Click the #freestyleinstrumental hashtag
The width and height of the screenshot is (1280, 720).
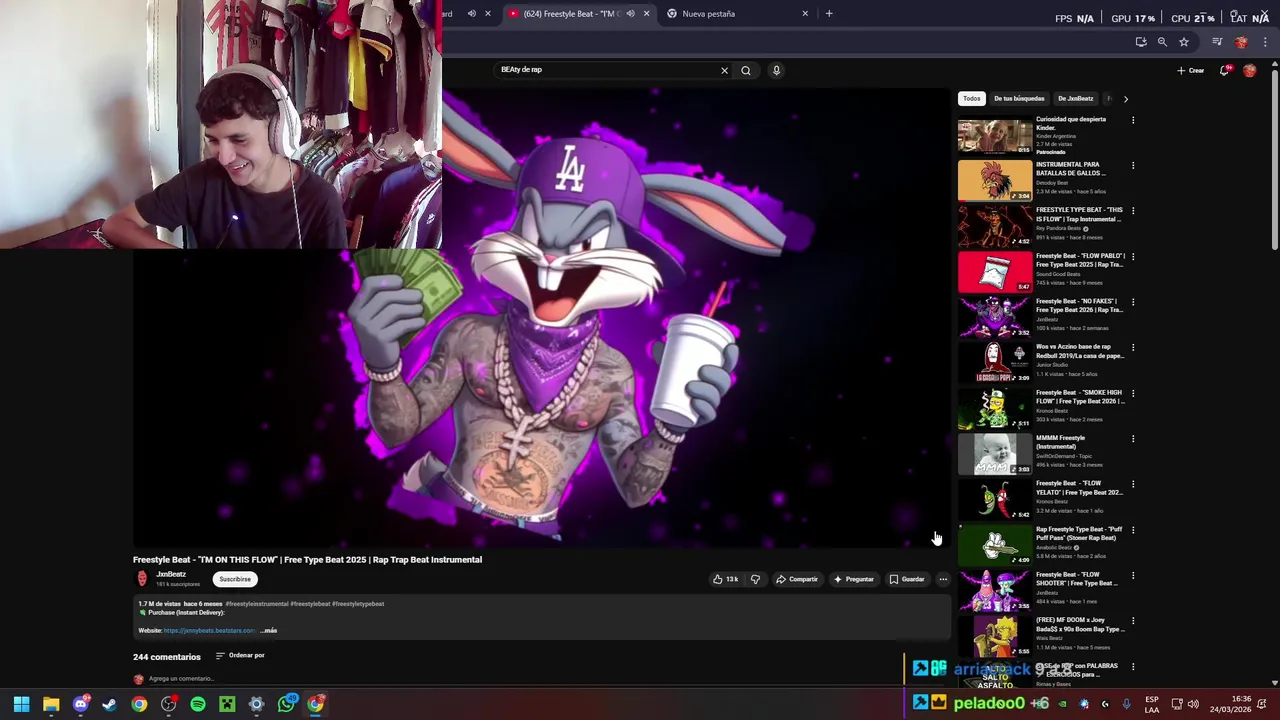point(257,604)
